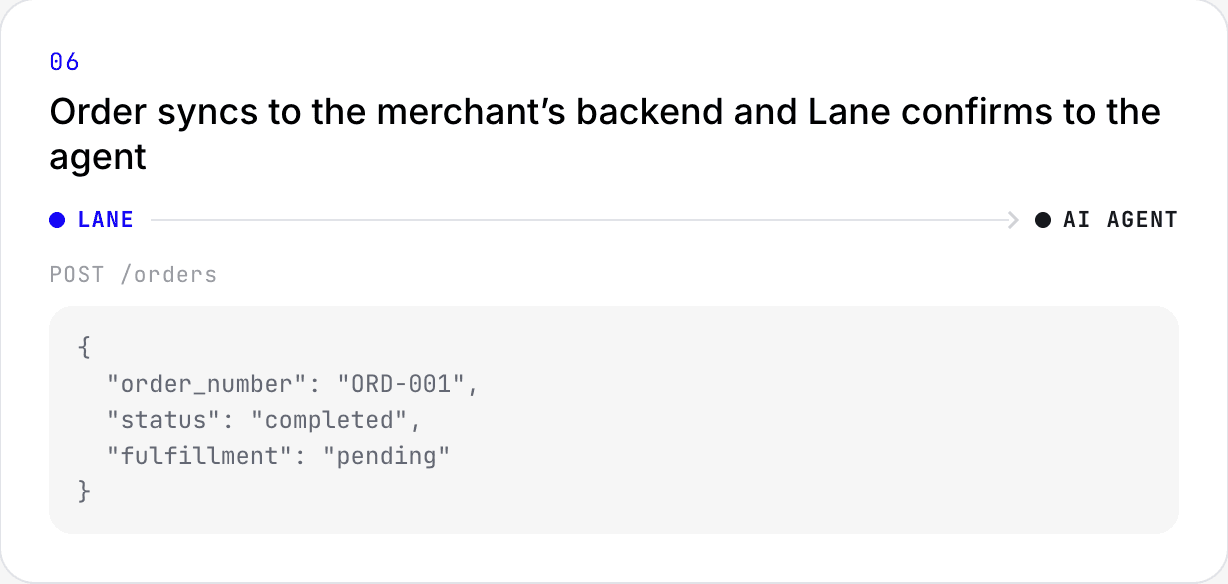1228x584 pixels.
Task: Click the word POST in the endpoint
Action: (x=77, y=274)
